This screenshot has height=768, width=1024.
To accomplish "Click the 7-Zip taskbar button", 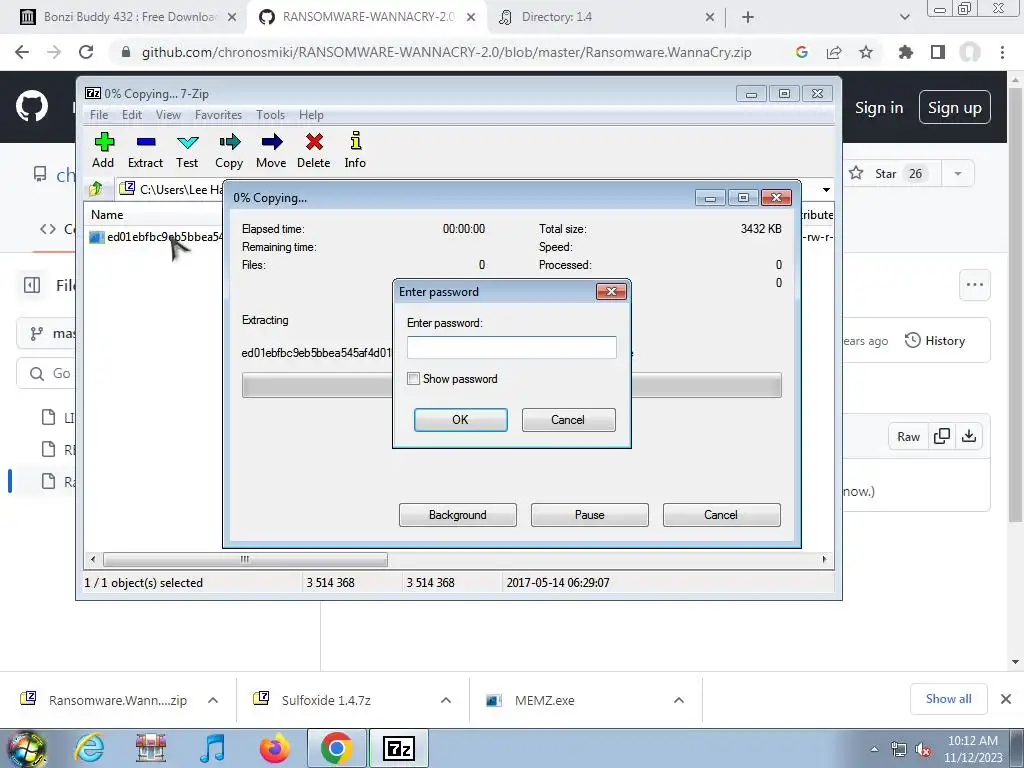I will coord(399,748).
